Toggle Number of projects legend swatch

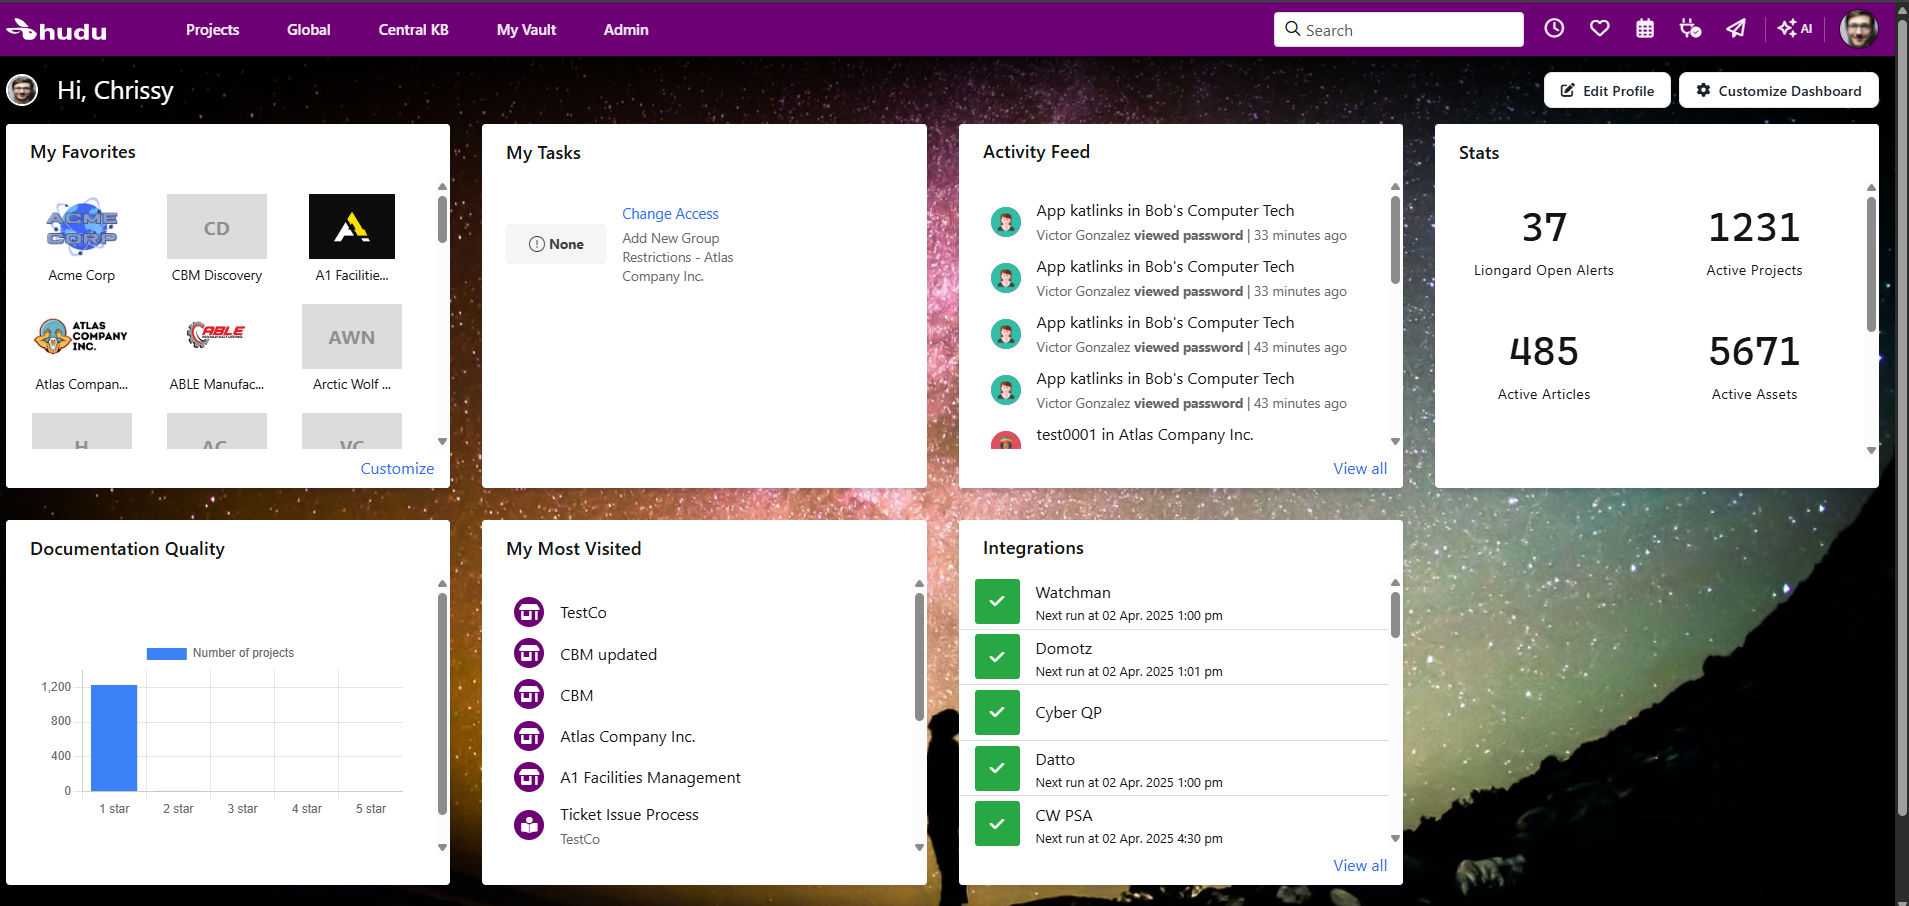click(166, 653)
